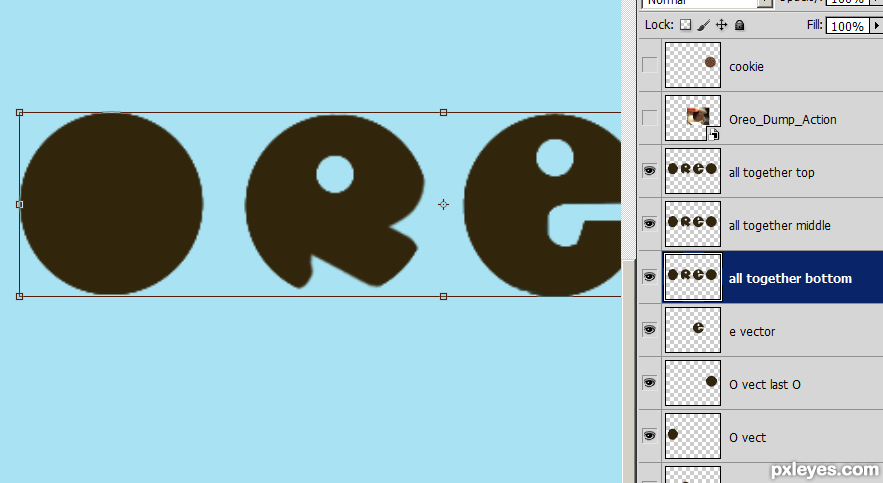Hide the all together middle layer
Viewport: 883px width, 483px height.
pos(649,223)
